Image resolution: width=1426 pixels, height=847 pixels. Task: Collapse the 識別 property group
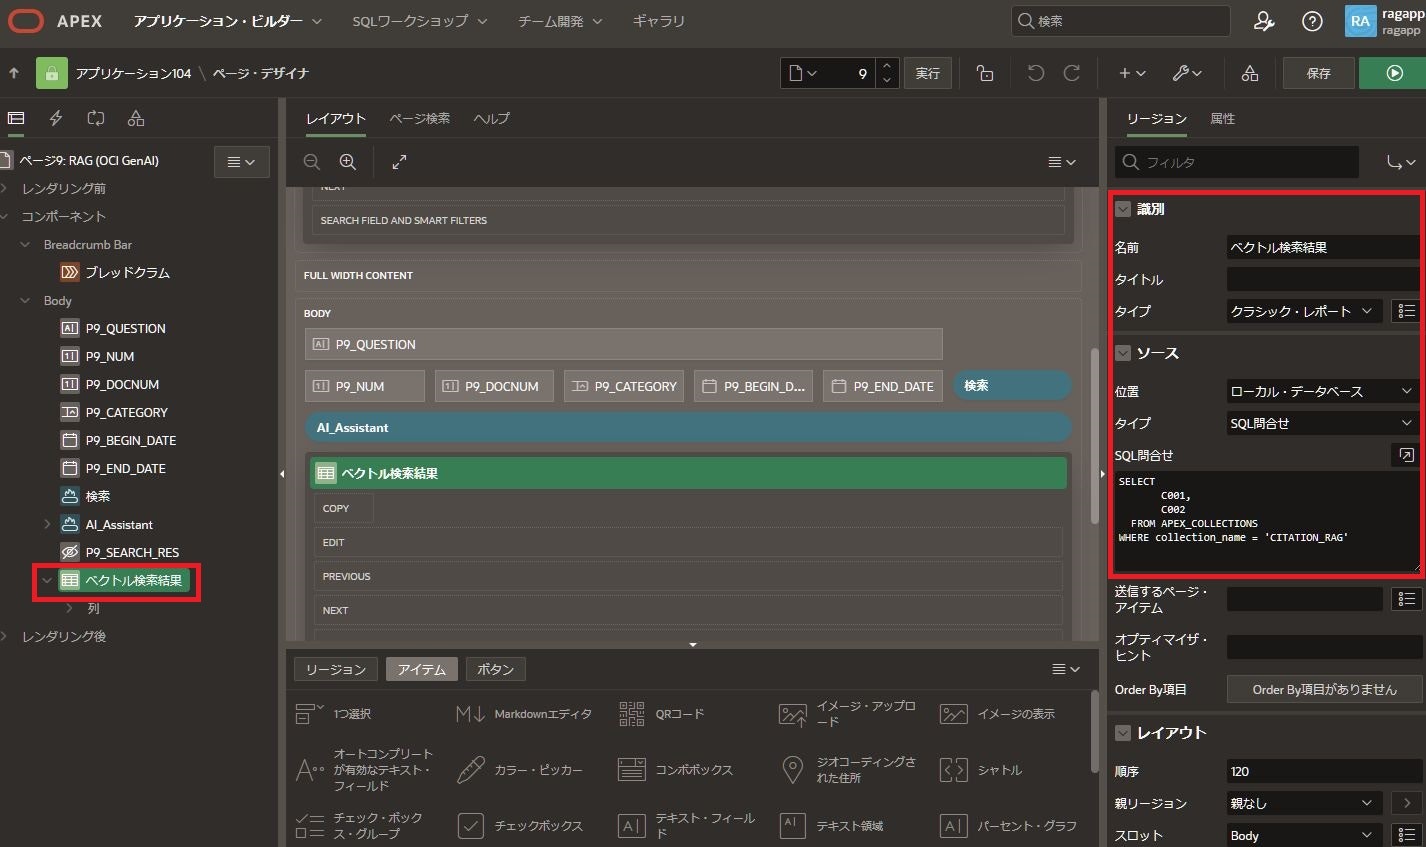[1123, 209]
